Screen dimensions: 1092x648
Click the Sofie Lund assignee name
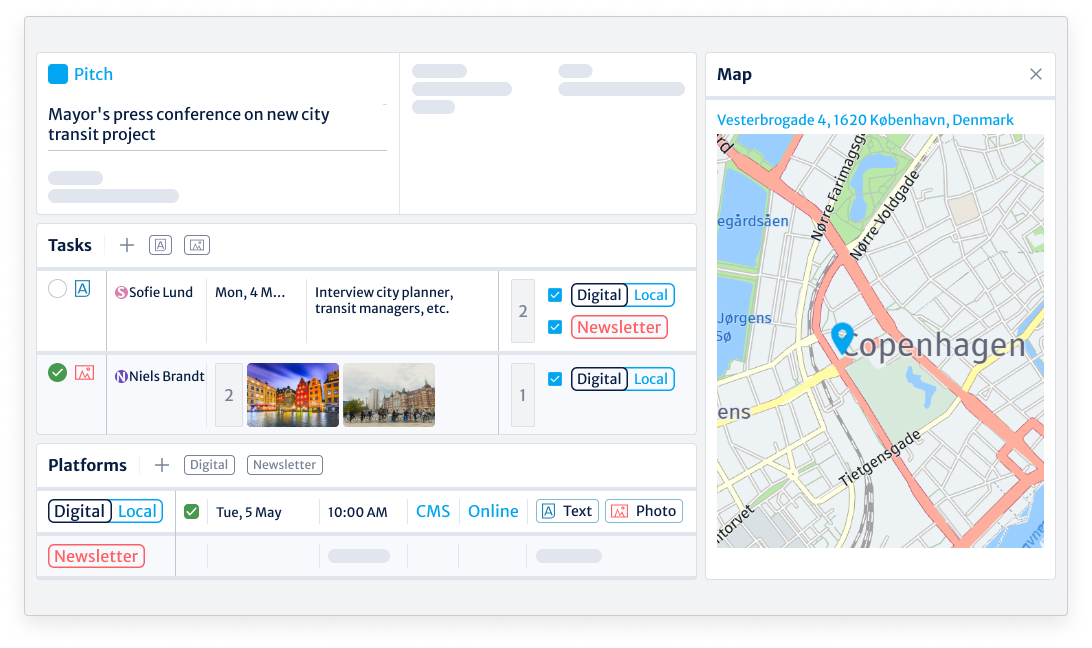[161, 293]
